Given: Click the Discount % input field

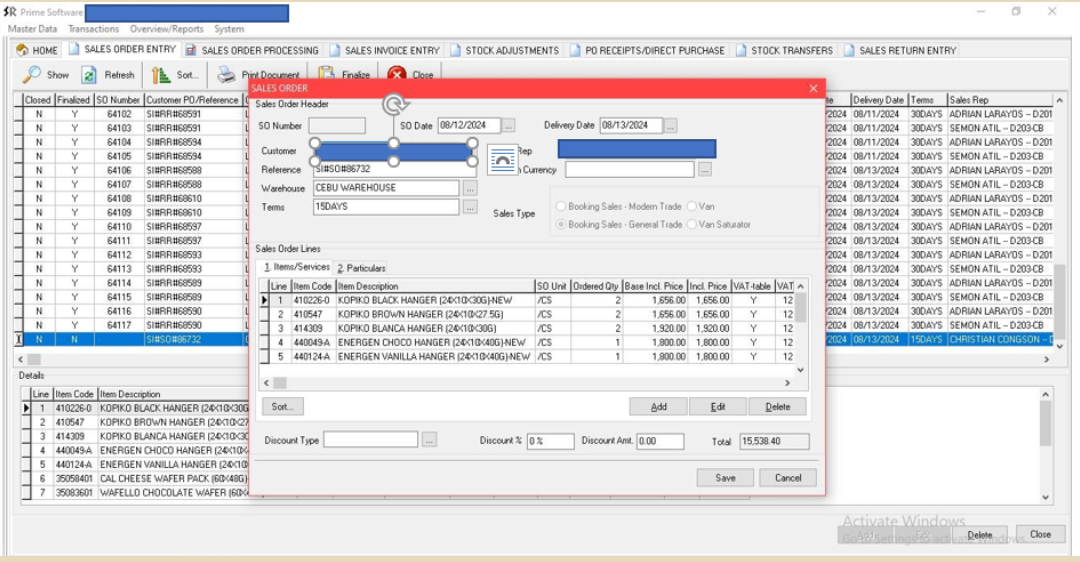Looking at the screenshot, I should click(x=550, y=441).
